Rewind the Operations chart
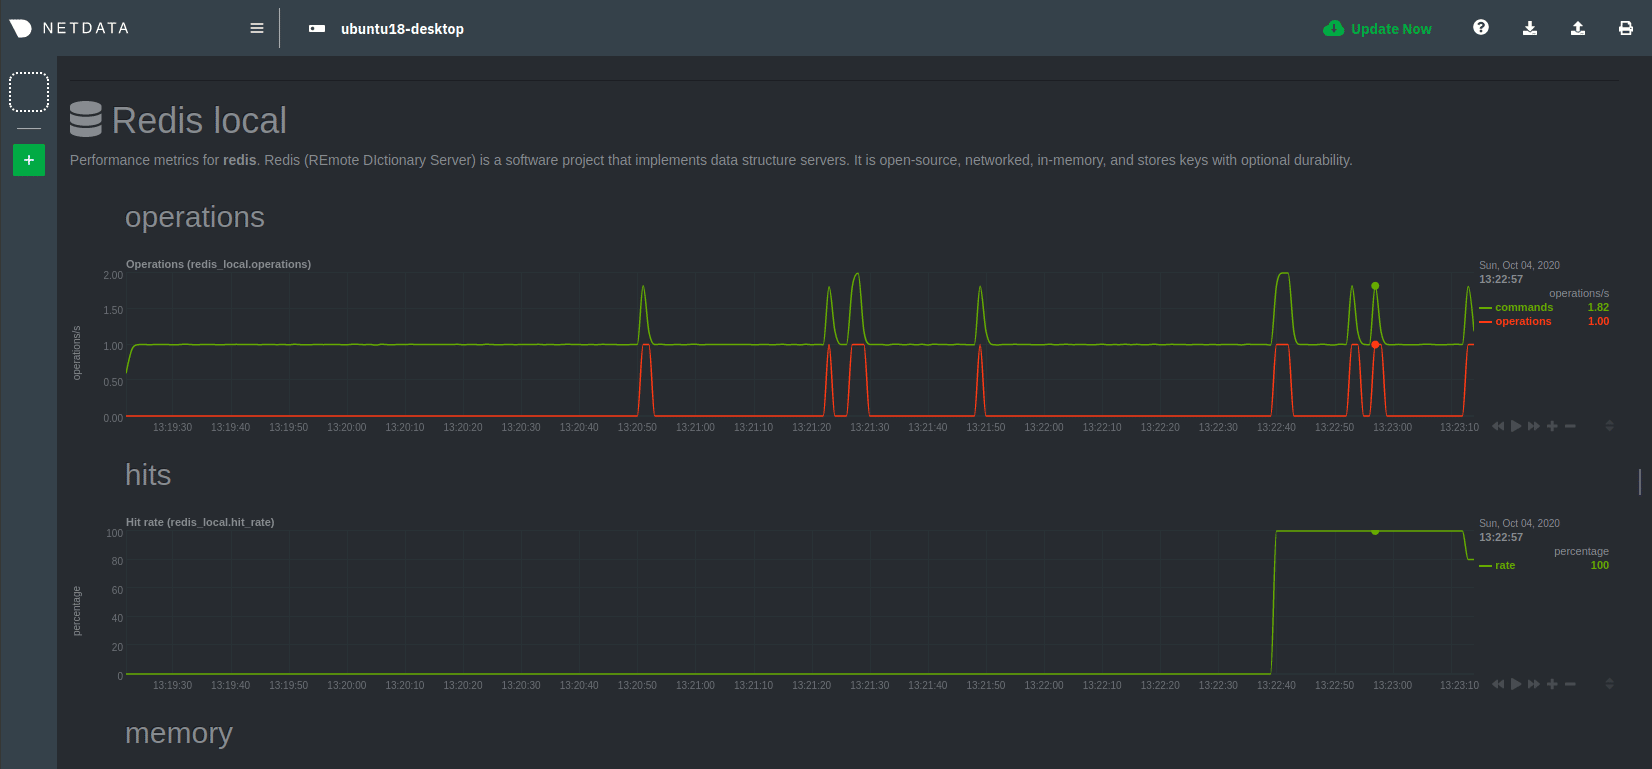1652x769 pixels. coord(1498,426)
